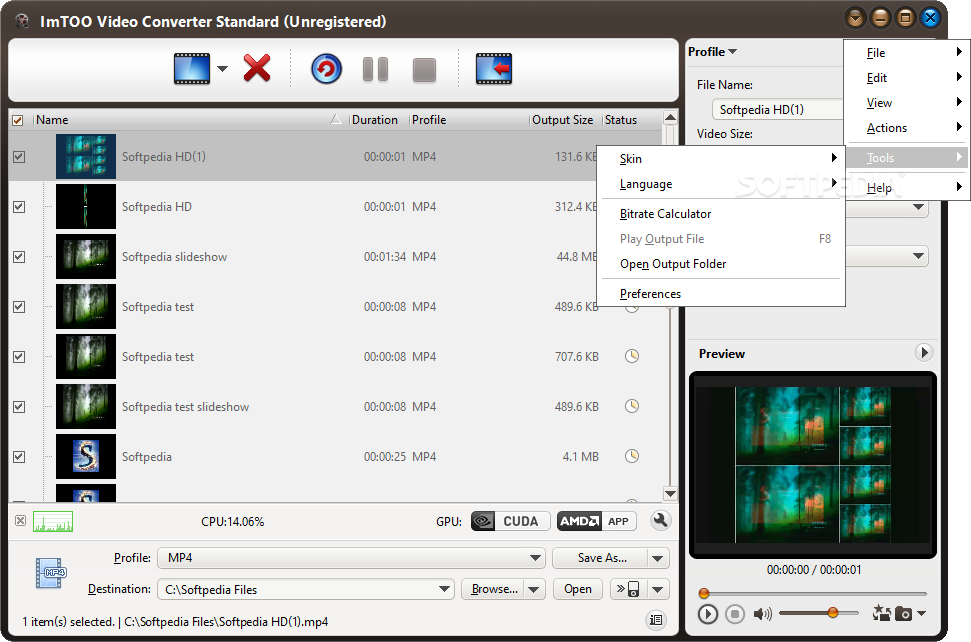Open the Actions menu
This screenshot has height=642, width=971.
[908, 128]
